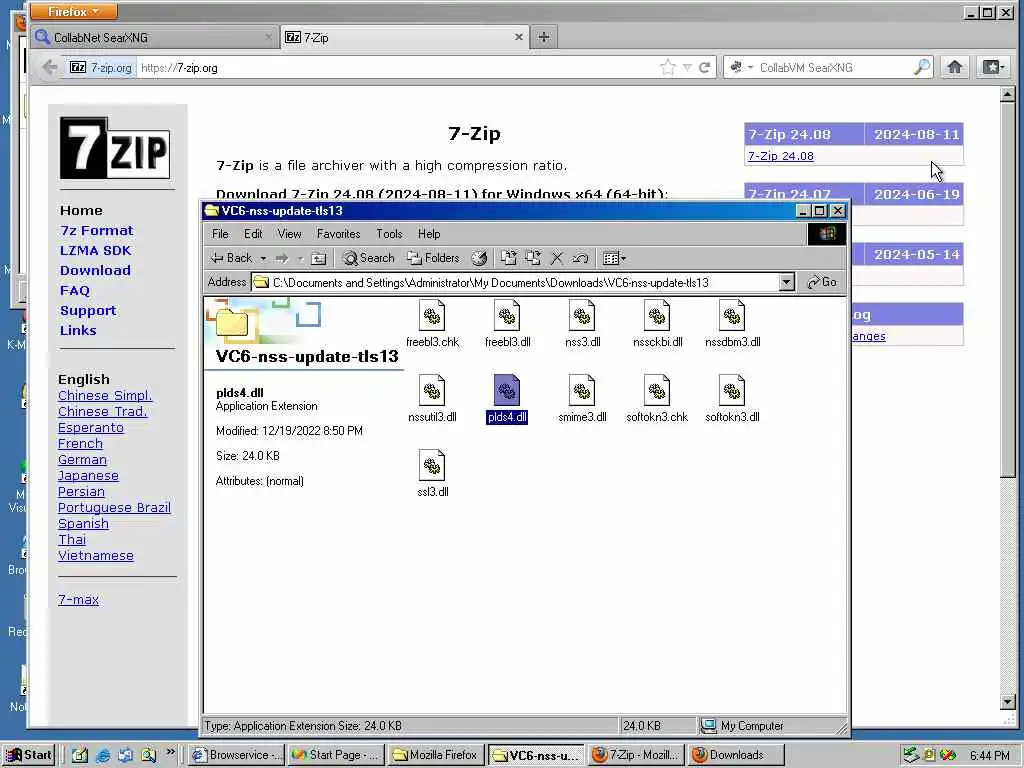1024x768 pixels.
Task: Click Firefox bookmarks menu icon
Action: point(993,67)
